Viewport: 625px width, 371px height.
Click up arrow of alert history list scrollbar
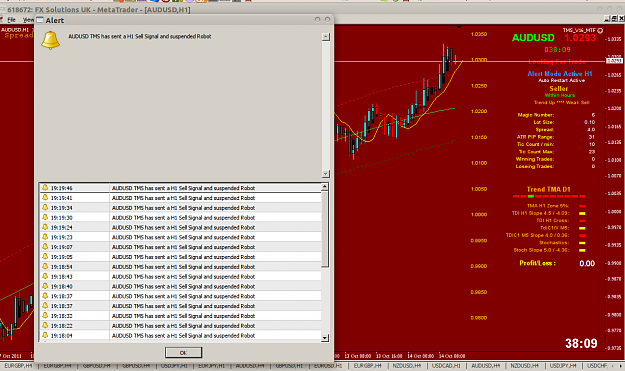325,186
